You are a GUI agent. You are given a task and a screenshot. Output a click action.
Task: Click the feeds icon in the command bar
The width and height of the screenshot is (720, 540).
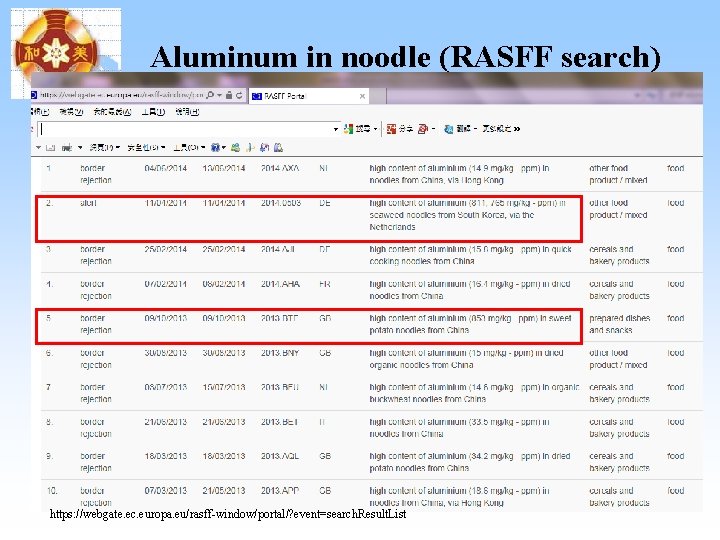pyautogui.click(x=51, y=147)
